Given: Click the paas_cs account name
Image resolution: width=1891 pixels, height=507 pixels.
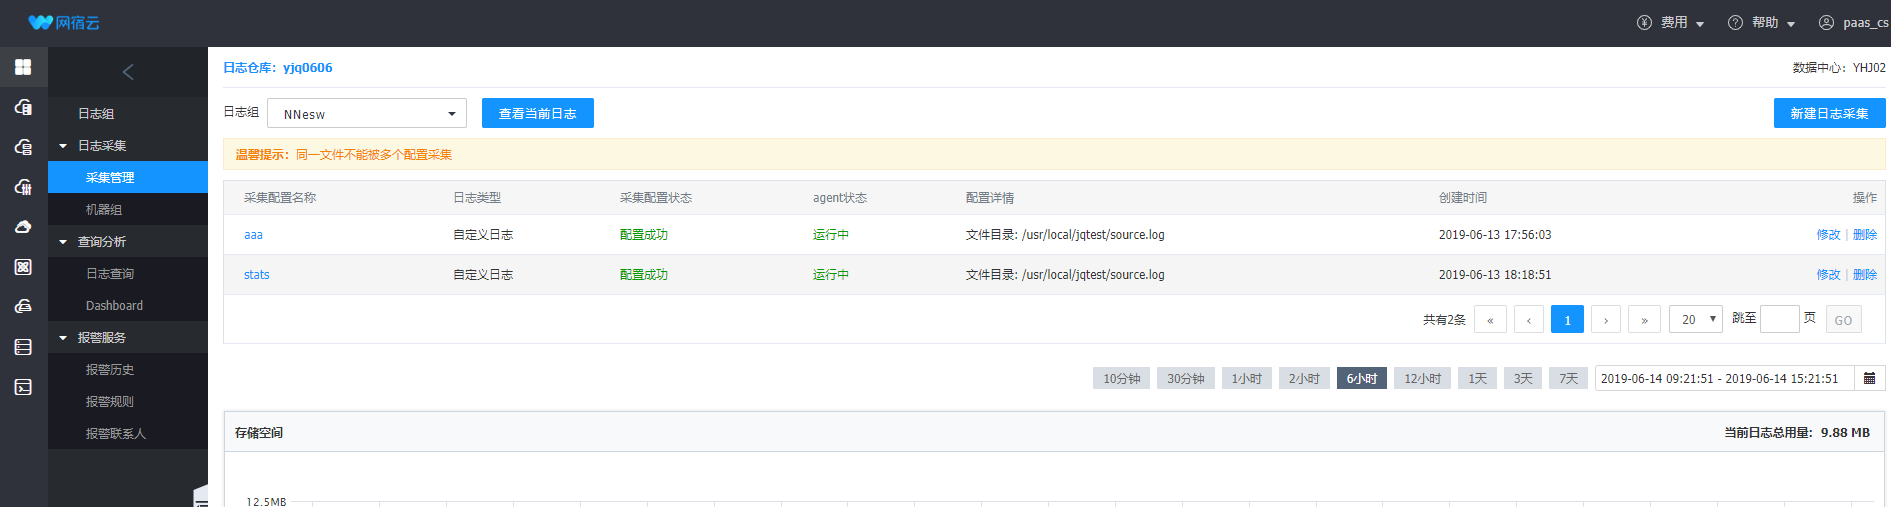Looking at the screenshot, I should coord(1866,22).
